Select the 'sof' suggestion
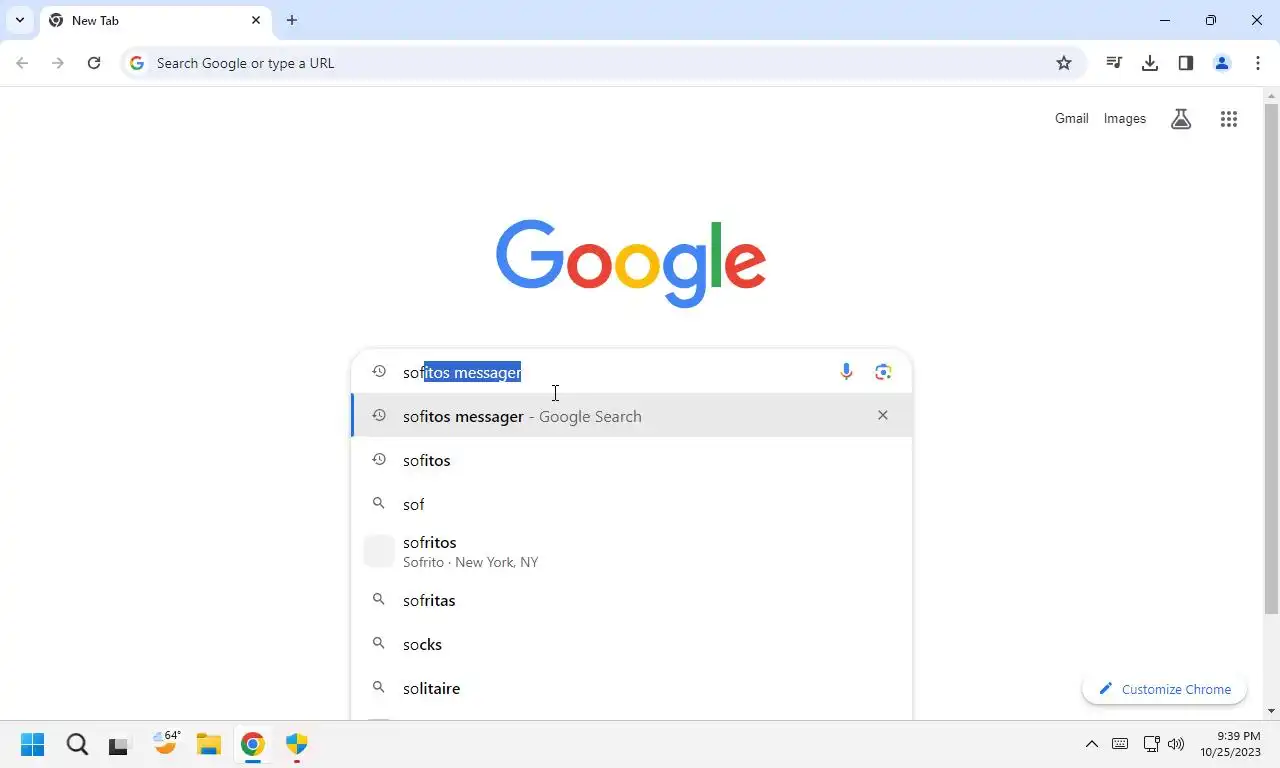 [x=631, y=504]
